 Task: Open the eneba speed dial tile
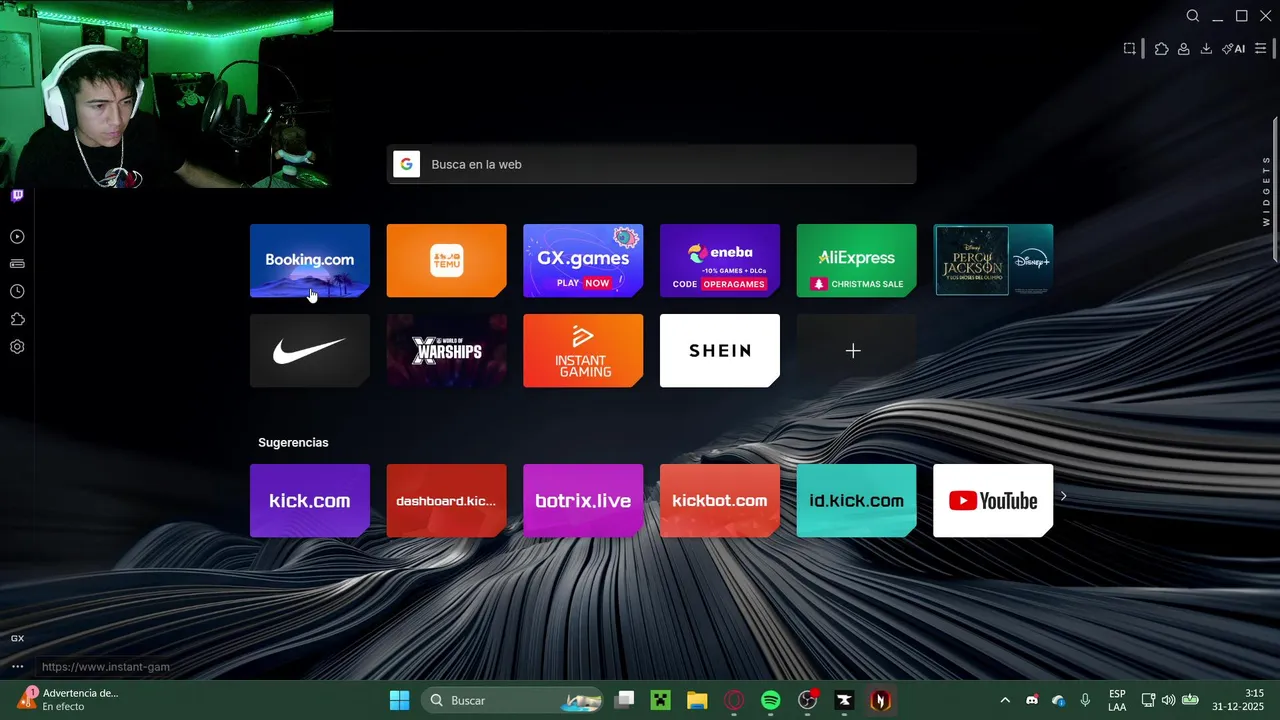click(x=720, y=260)
